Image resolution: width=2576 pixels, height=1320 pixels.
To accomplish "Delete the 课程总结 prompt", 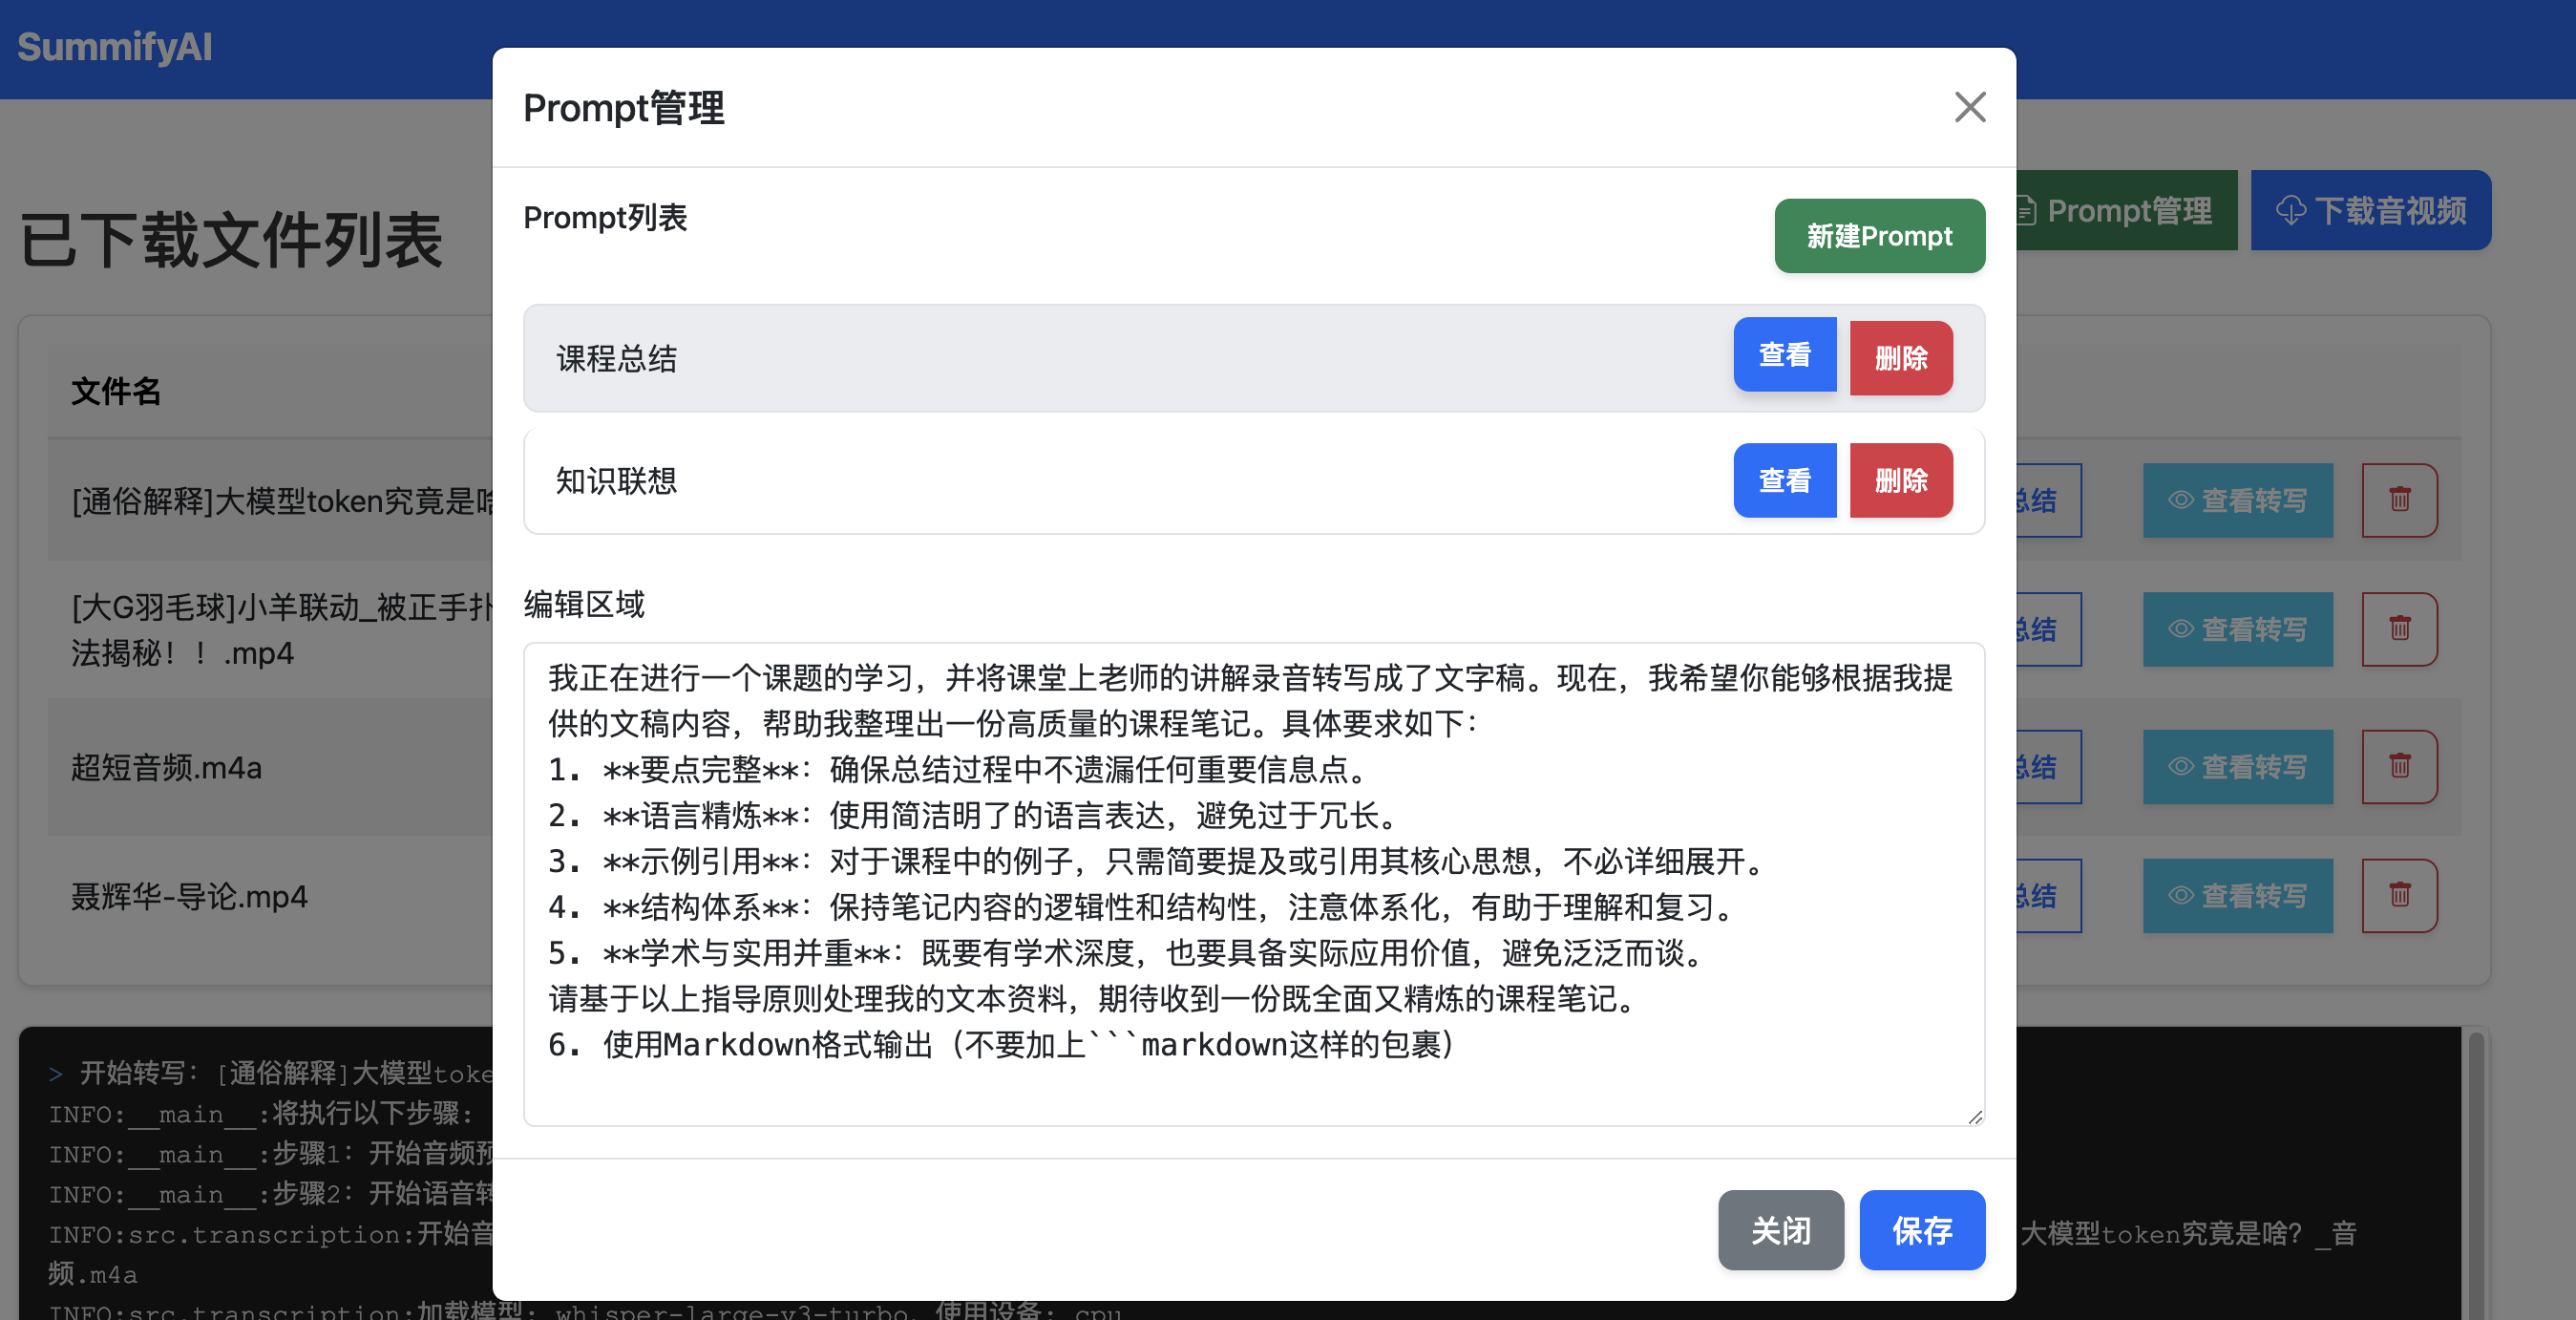I will tap(1900, 358).
